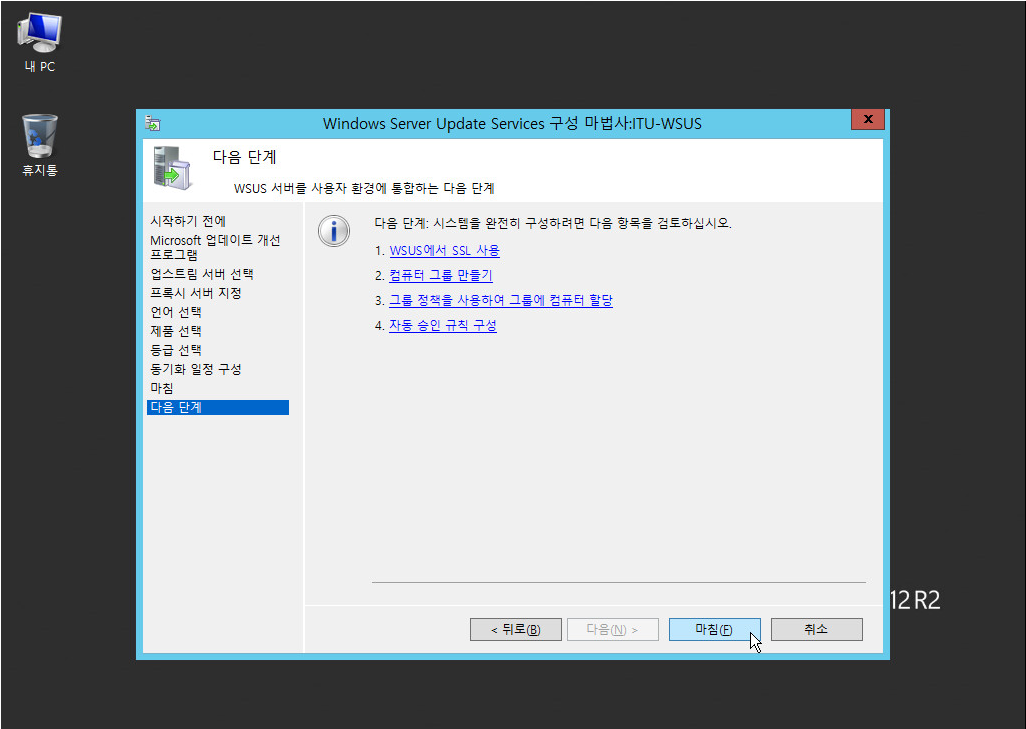Jump to the '동기화 일정 구성' step
Viewport: 1026px width, 729px height.
pyautogui.click(x=195, y=369)
